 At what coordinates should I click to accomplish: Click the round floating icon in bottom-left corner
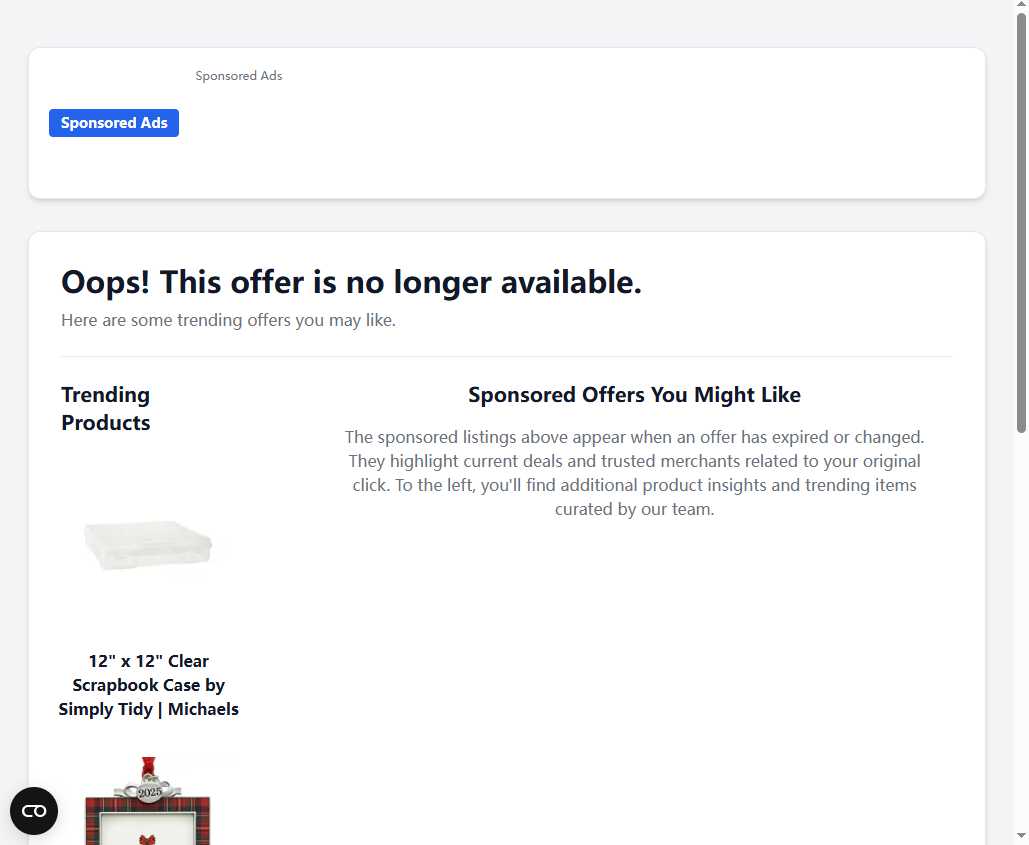pyautogui.click(x=34, y=811)
